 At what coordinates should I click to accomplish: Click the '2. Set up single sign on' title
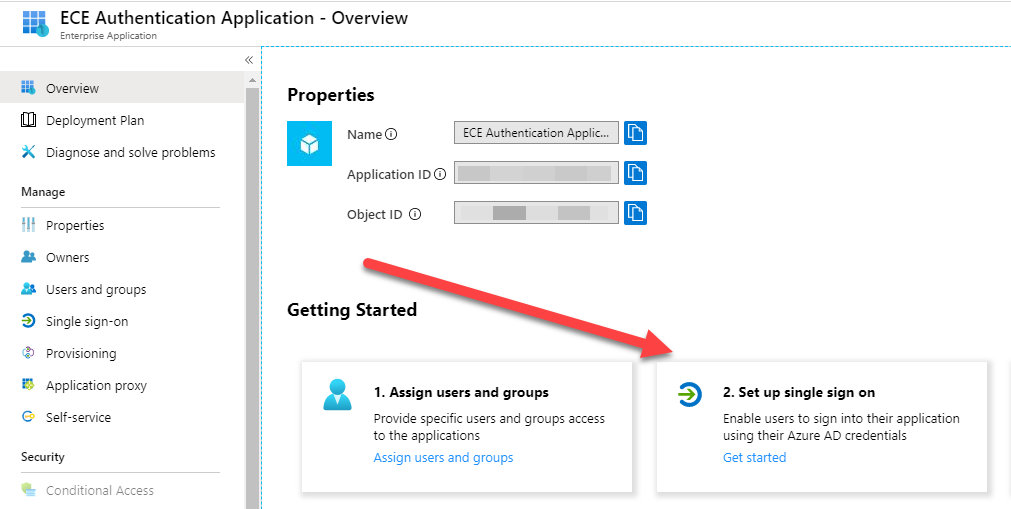pos(799,392)
